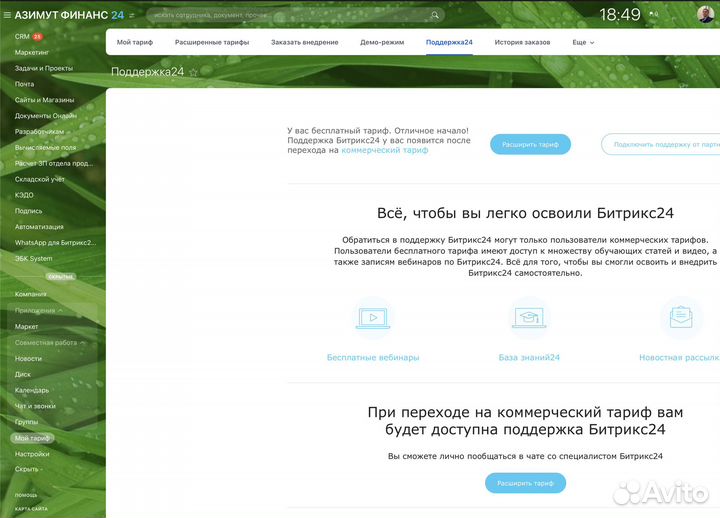Open Маркетинг in sidebar

pyautogui.click(x=32, y=52)
